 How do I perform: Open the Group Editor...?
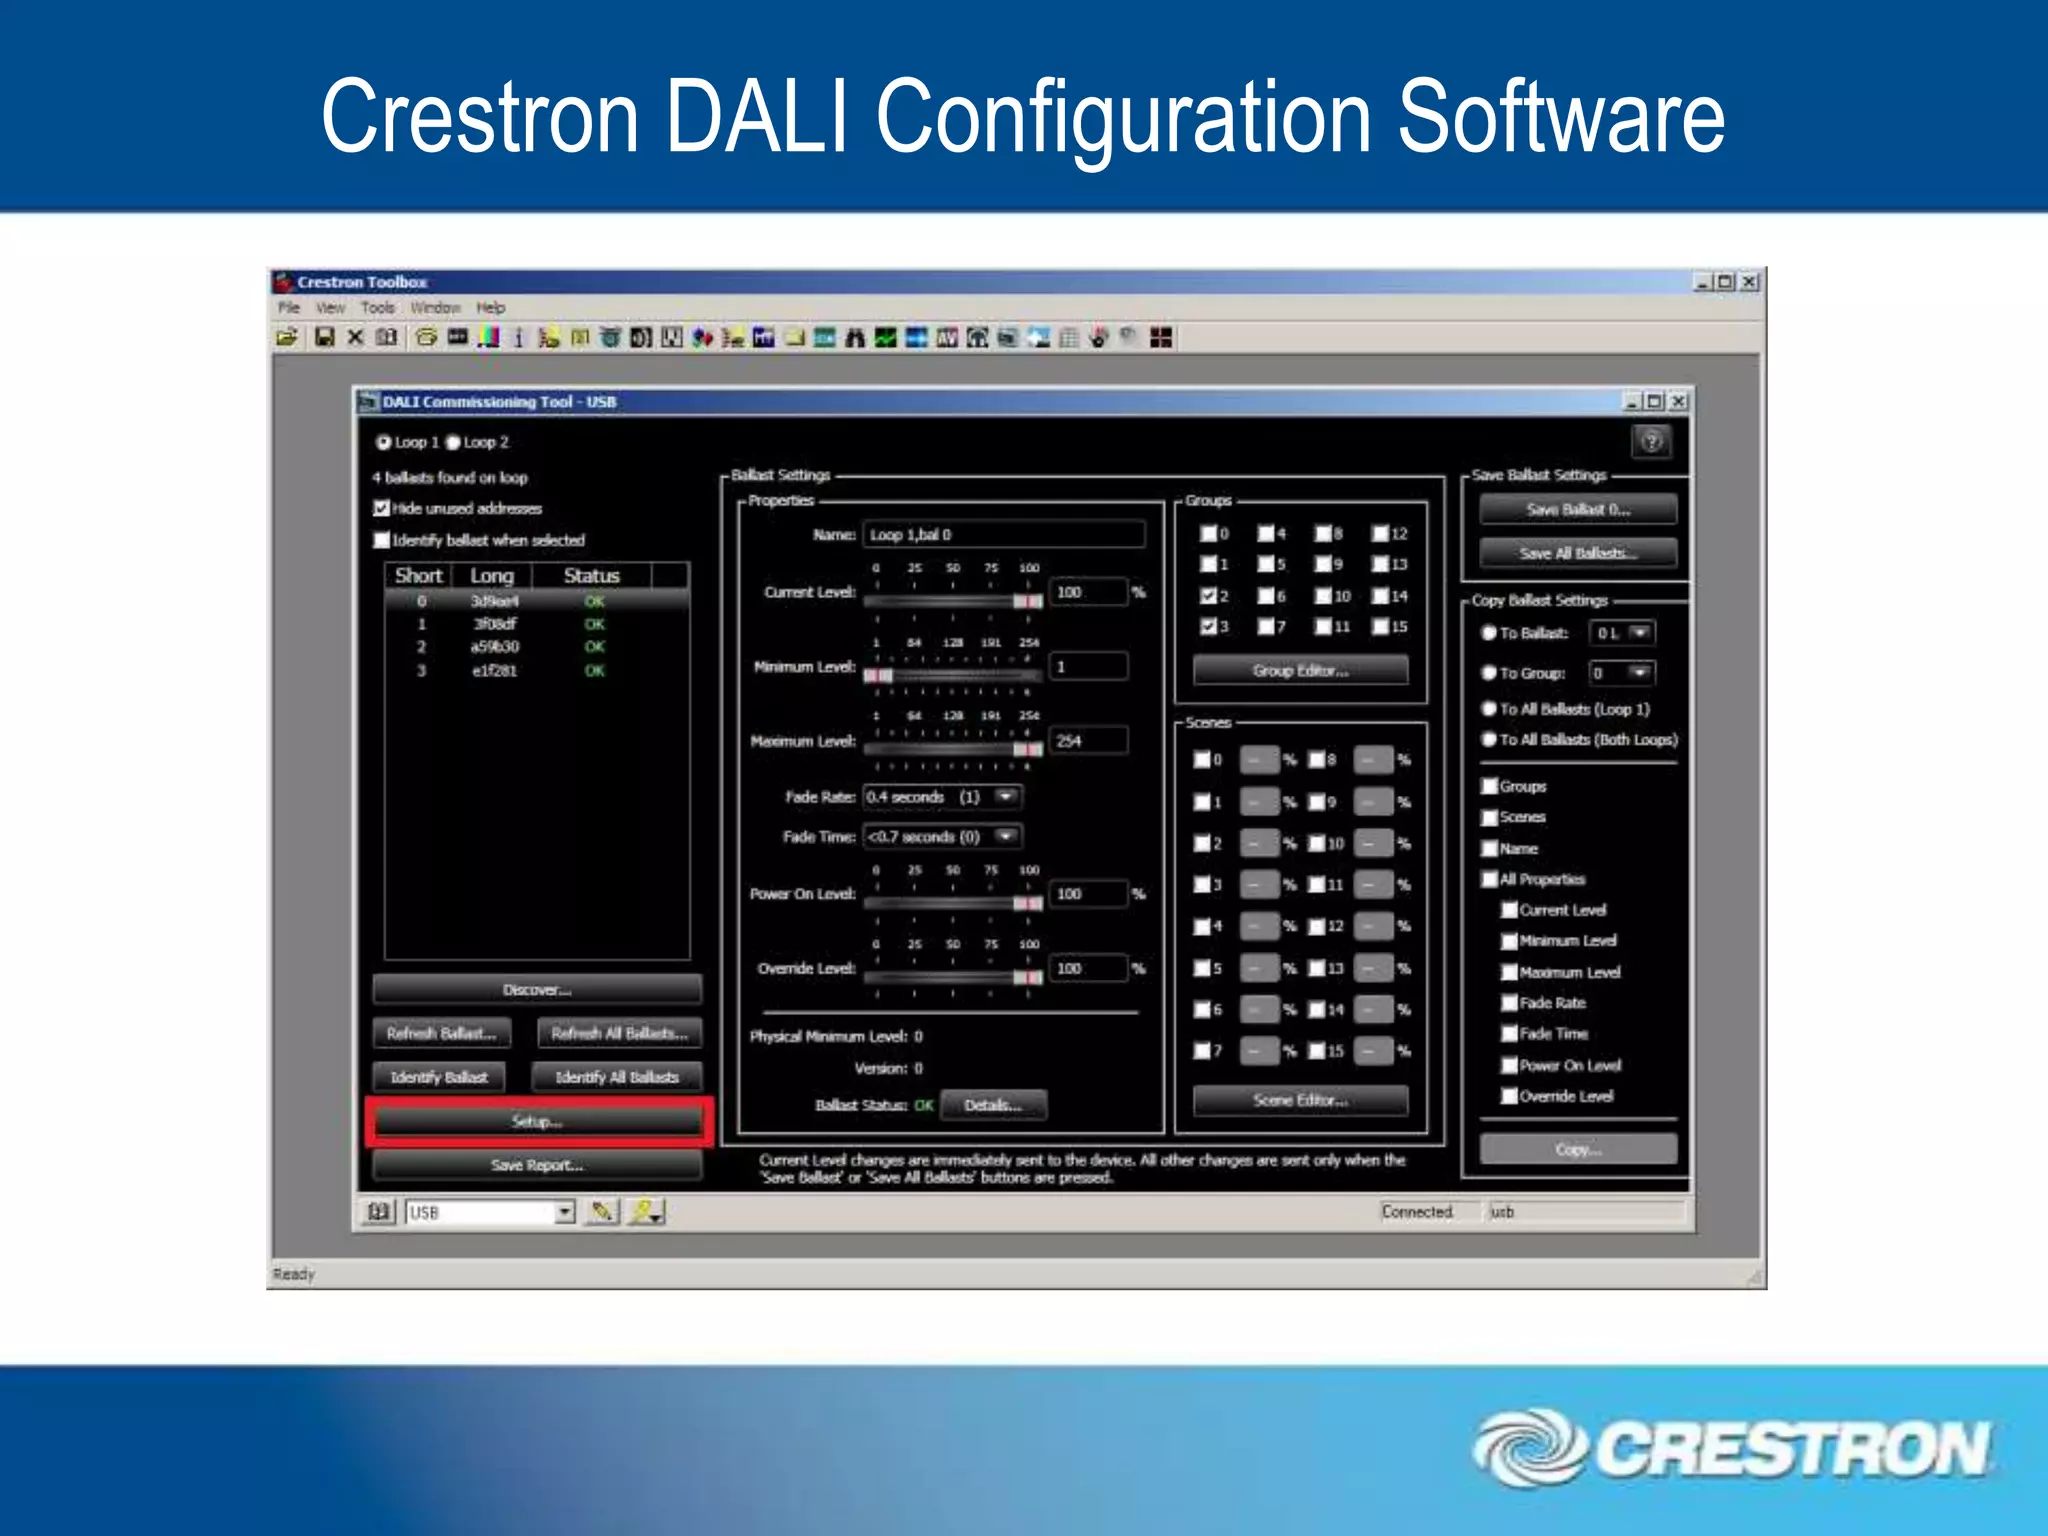tap(1300, 671)
